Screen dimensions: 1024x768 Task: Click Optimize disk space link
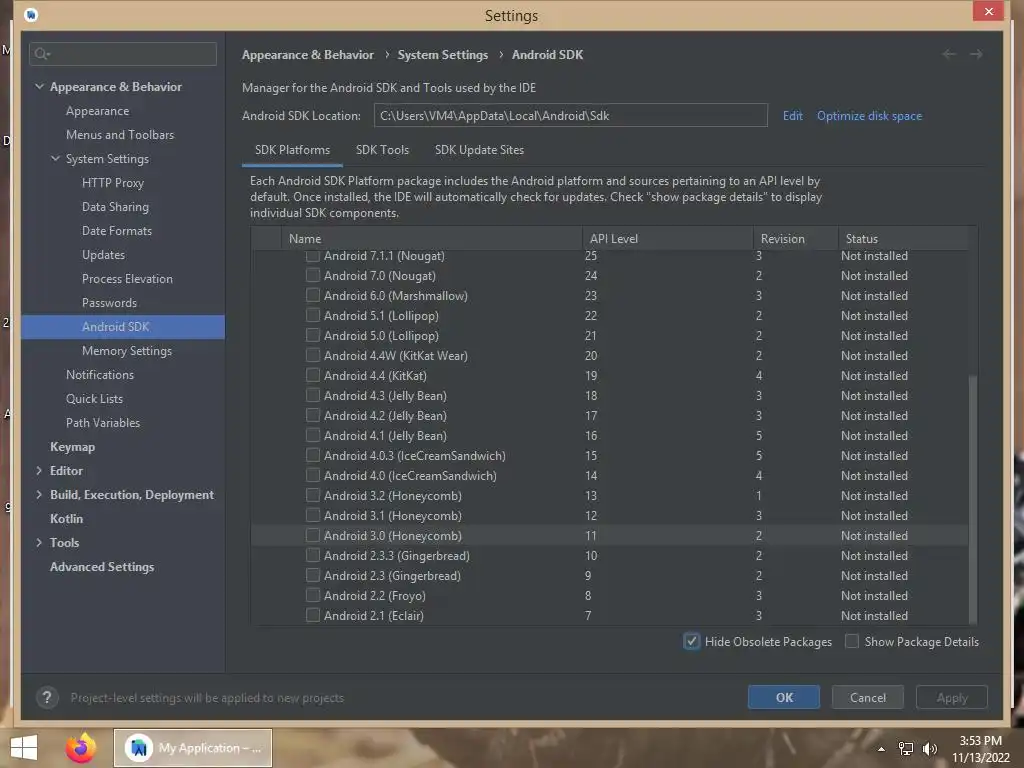[x=869, y=116]
